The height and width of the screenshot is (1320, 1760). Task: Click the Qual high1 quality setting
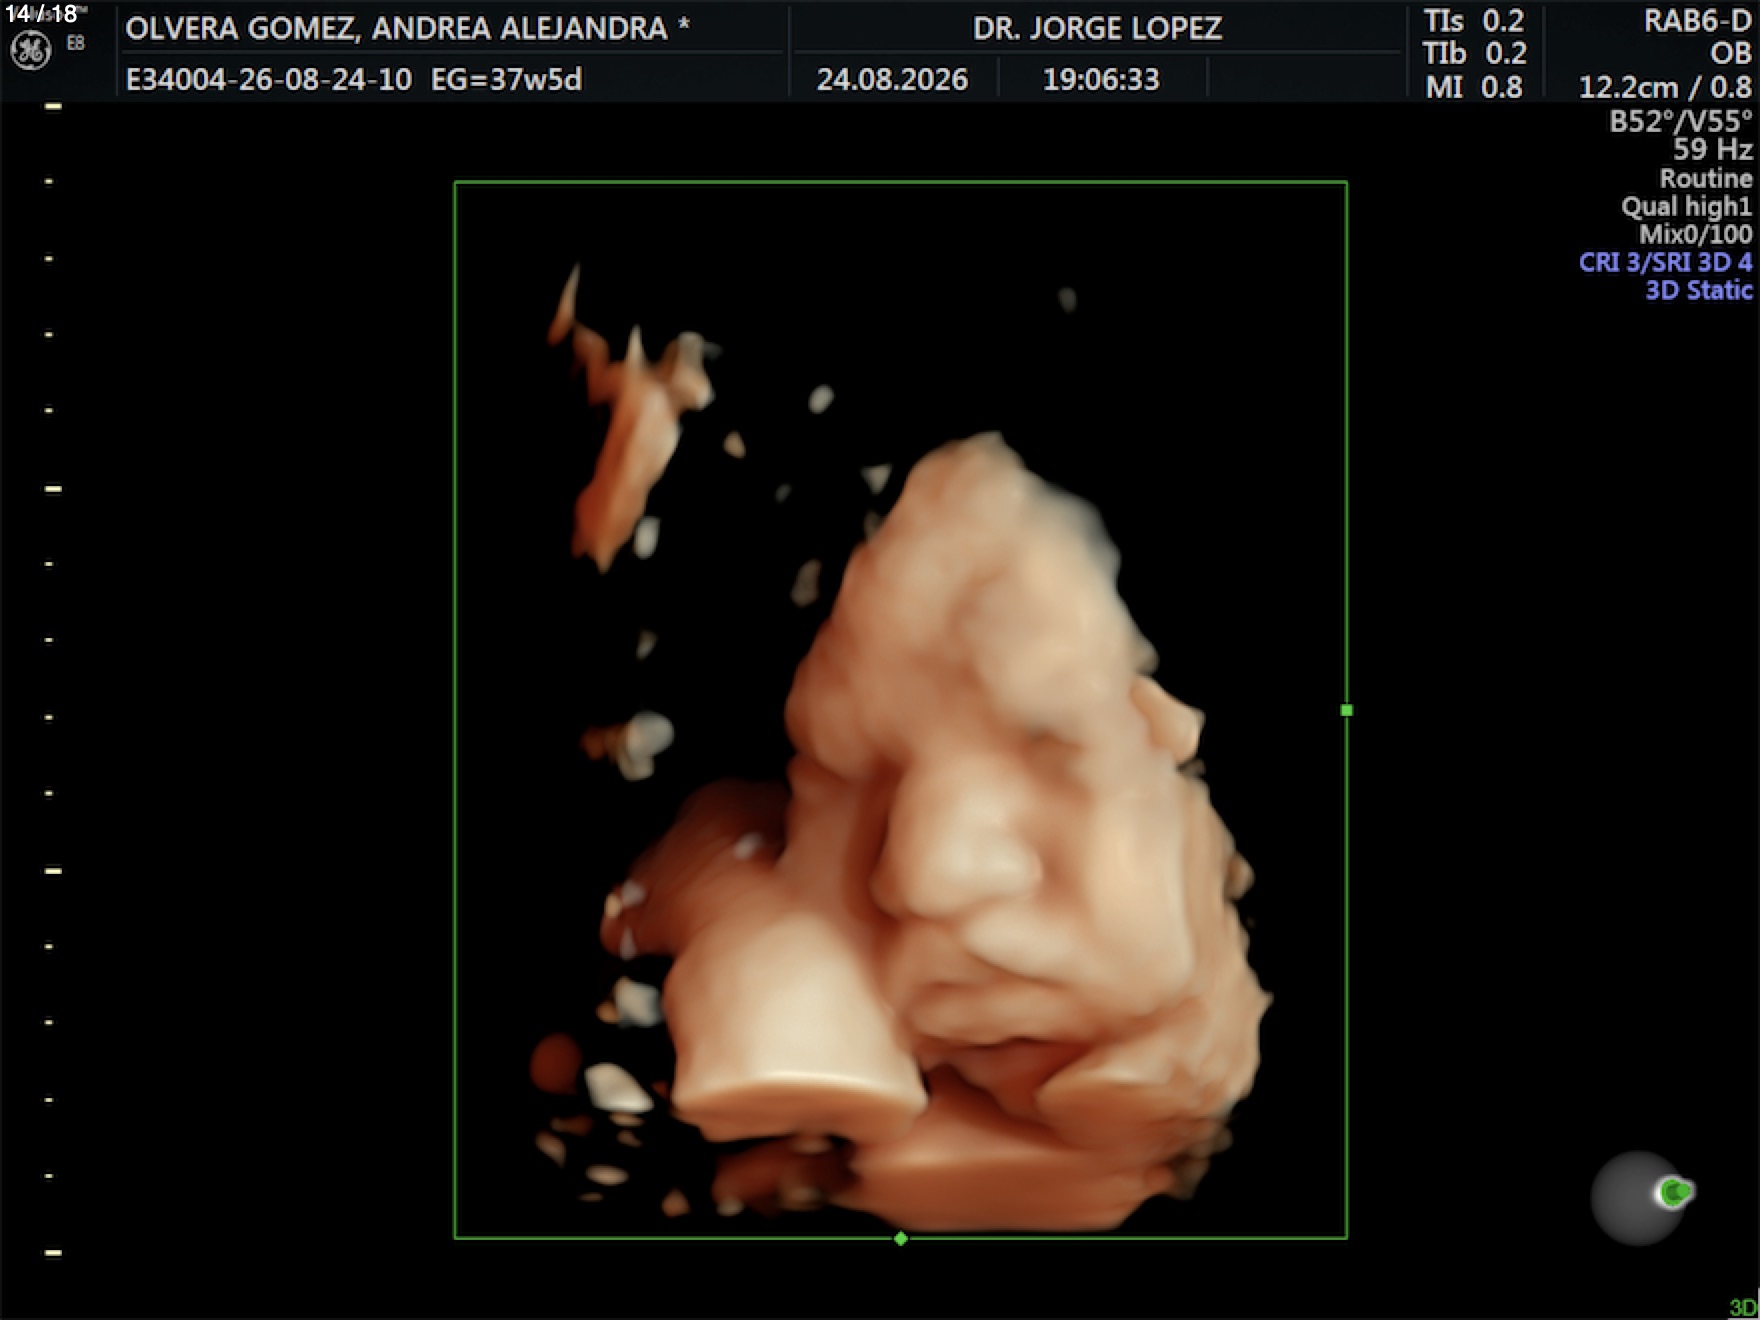pos(1686,207)
